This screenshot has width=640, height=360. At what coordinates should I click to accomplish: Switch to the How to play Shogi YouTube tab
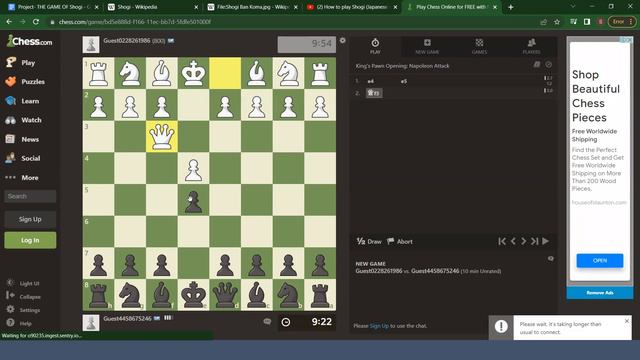[352, 7]
